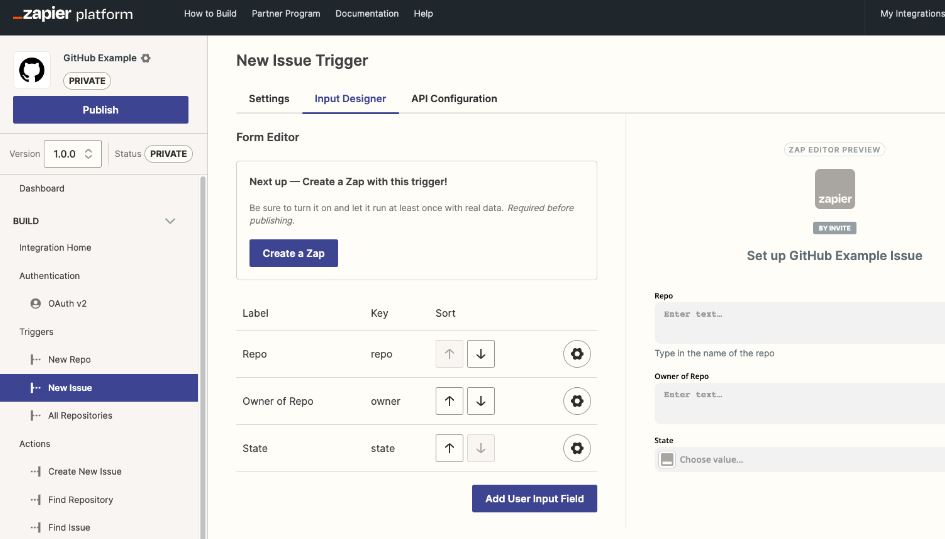Click the PRIVATE badge under GitHub Example
The height and width of the screenshot is (539, 945).
click(87, 81)
